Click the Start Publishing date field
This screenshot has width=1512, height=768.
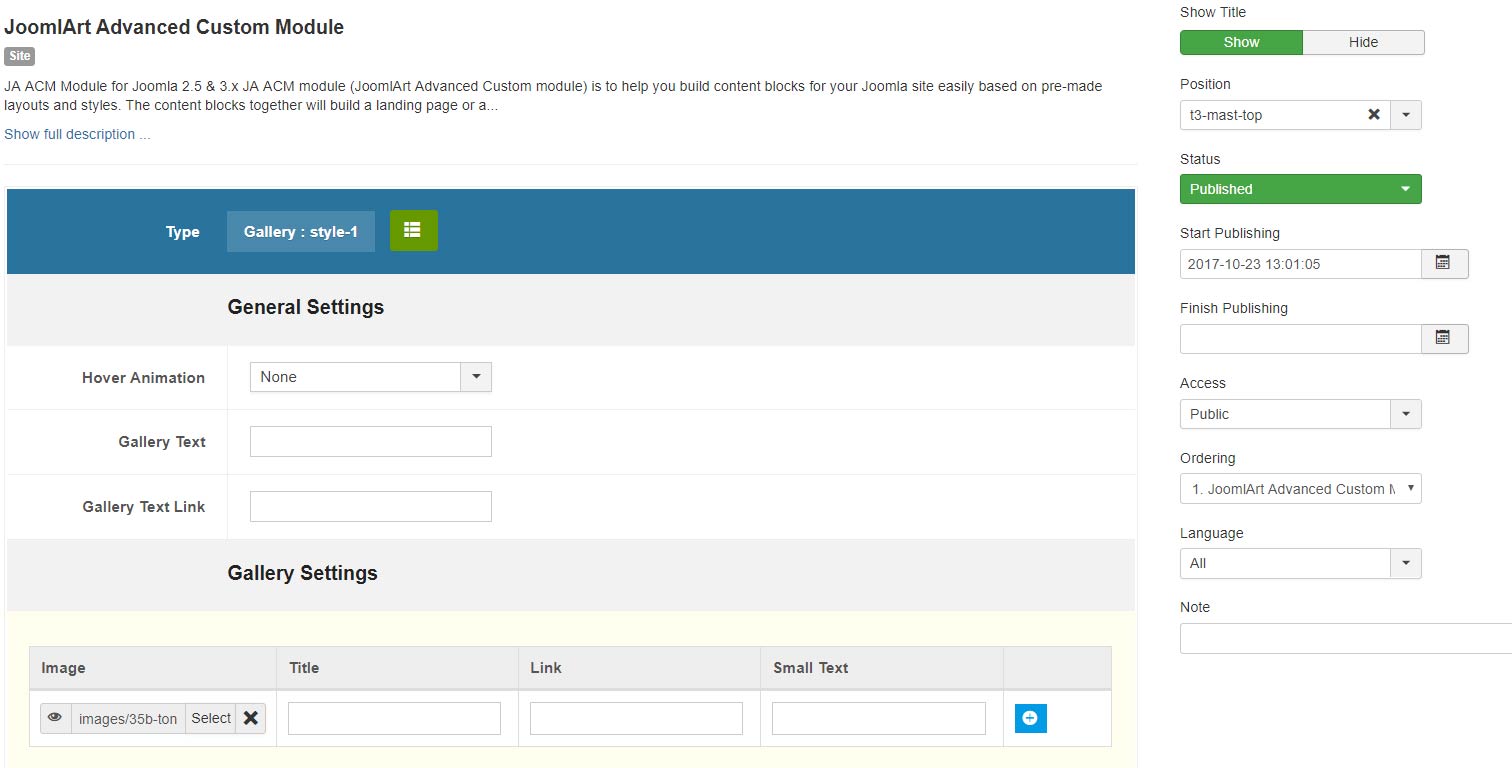pos(1300,264)
